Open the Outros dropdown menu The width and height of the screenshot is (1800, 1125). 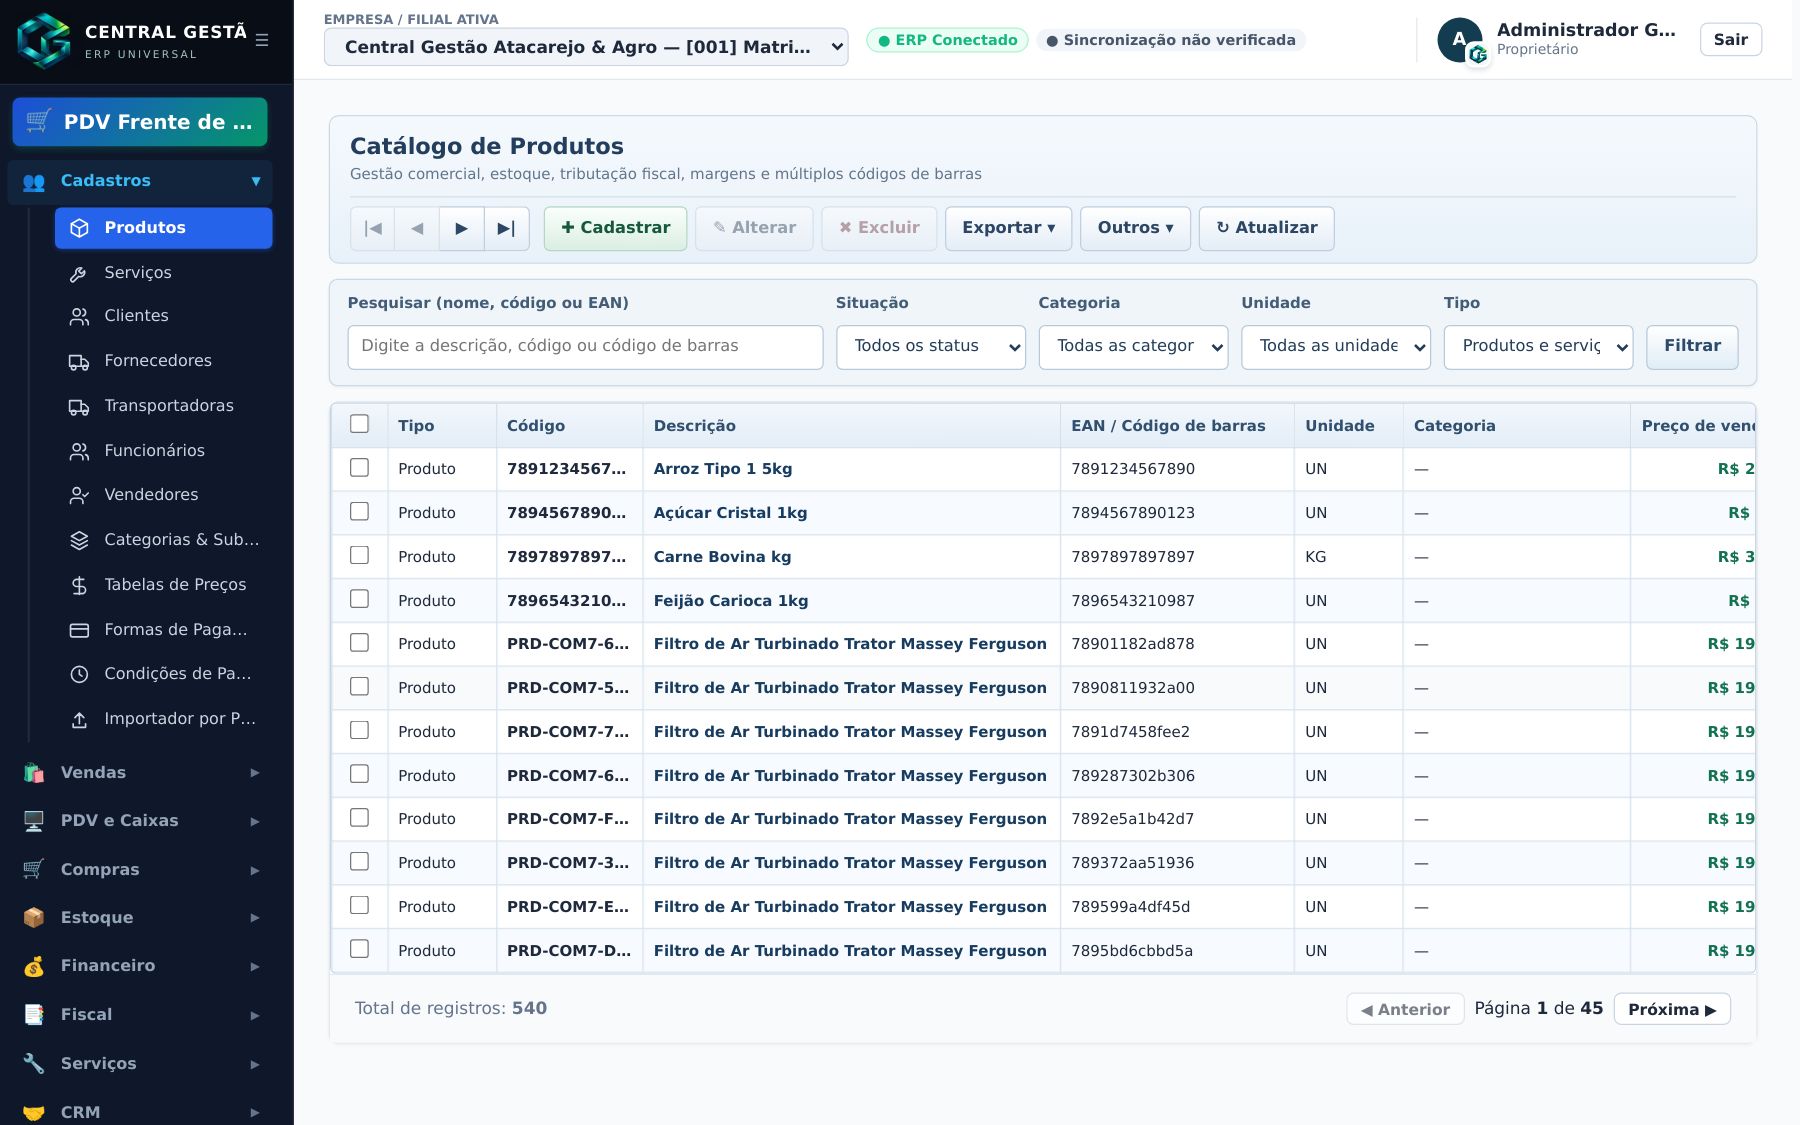tap(1135, 228)
